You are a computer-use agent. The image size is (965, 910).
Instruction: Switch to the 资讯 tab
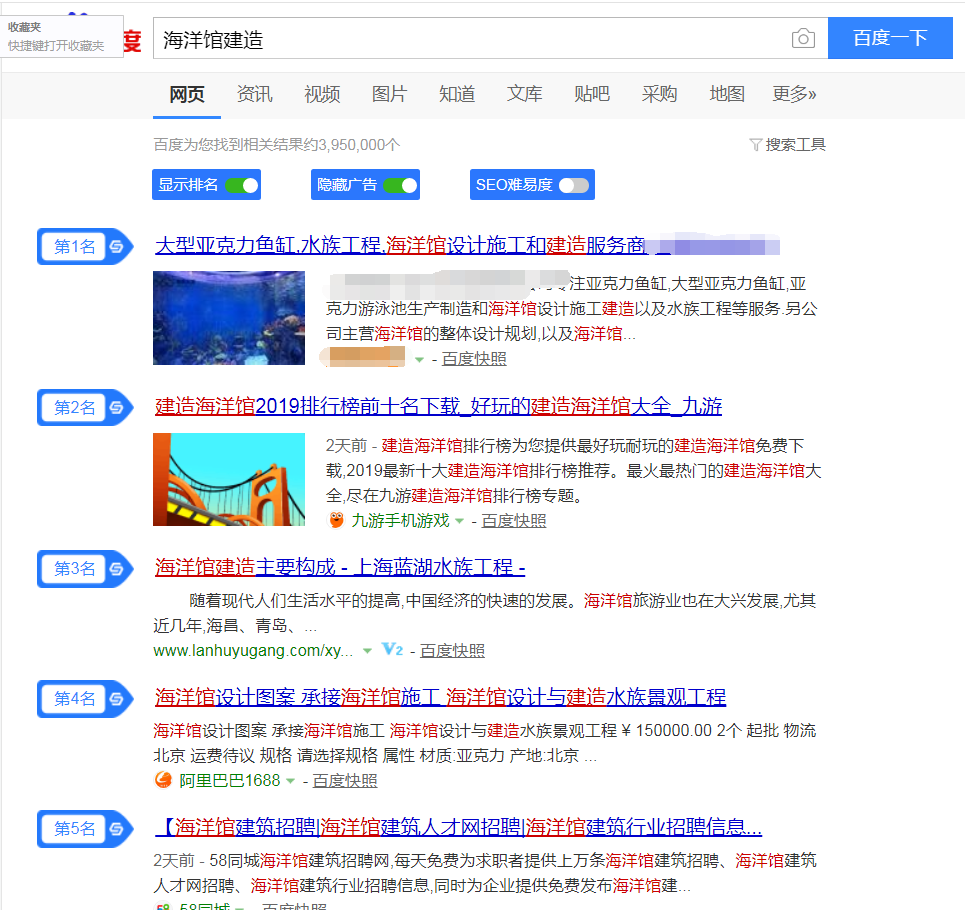pos(254,94)
